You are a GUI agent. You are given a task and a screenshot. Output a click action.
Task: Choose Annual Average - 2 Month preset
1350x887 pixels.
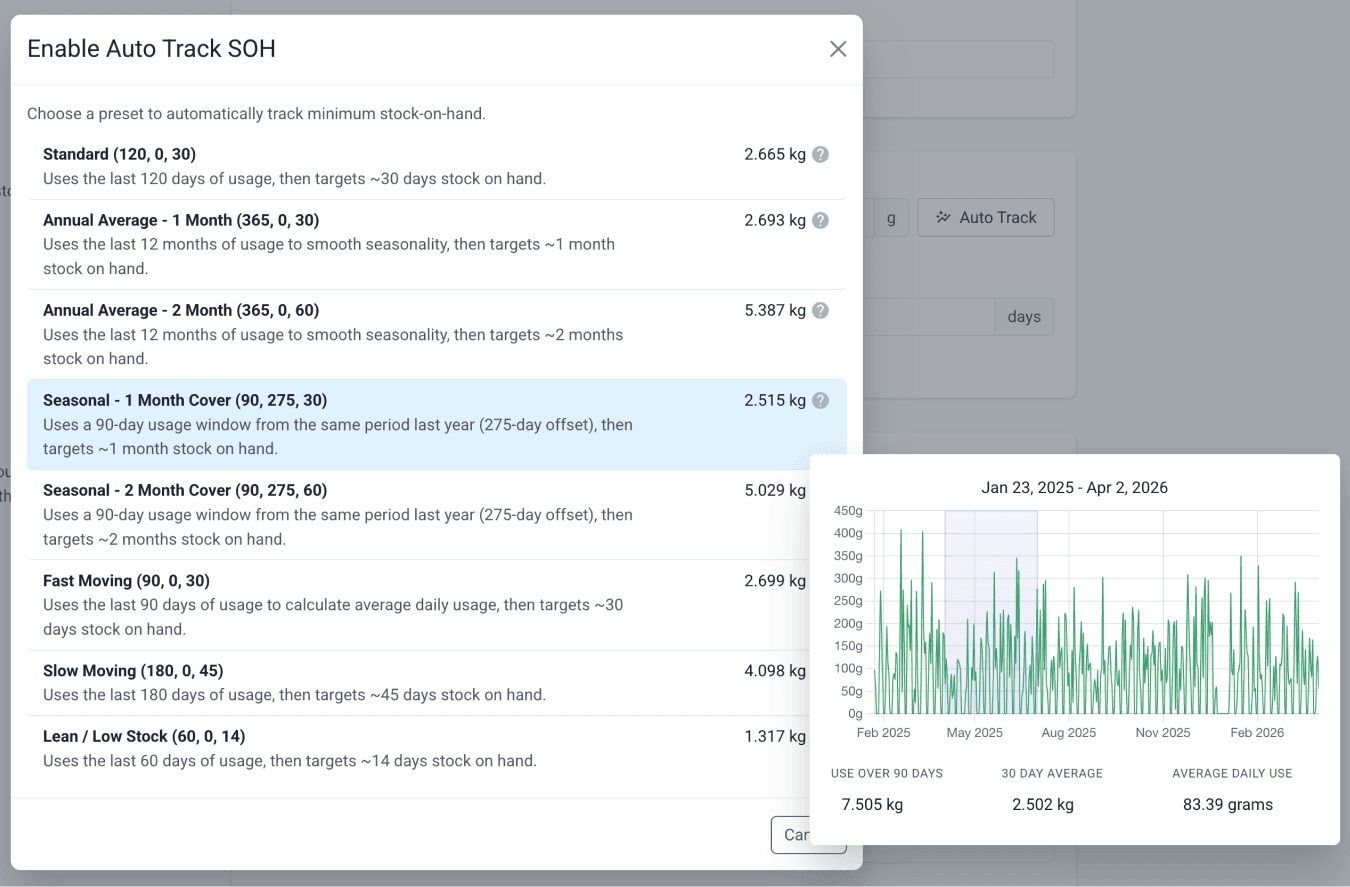pyautogui.click(x=436, y=335)
